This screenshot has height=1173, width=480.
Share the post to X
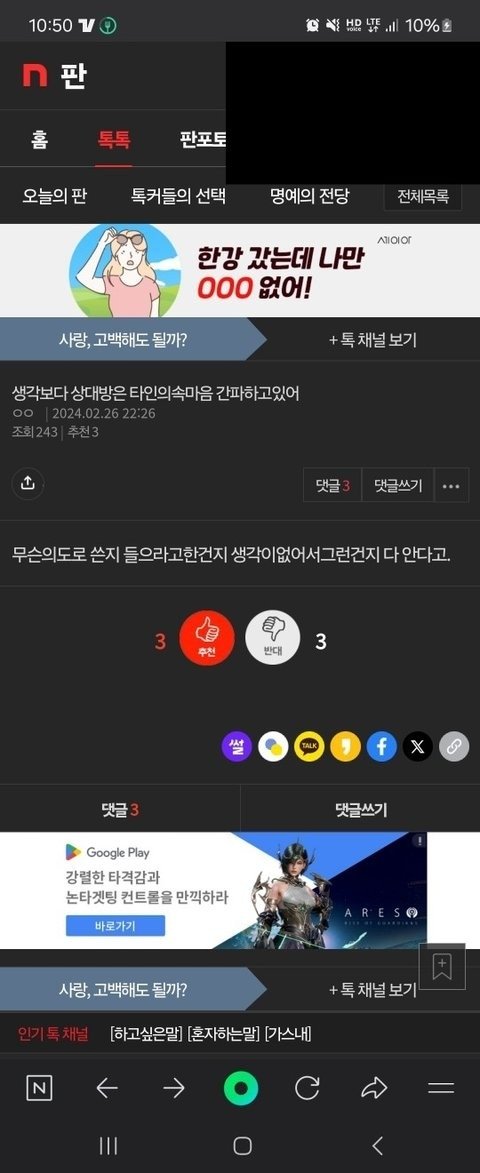(x=417, y=747)
